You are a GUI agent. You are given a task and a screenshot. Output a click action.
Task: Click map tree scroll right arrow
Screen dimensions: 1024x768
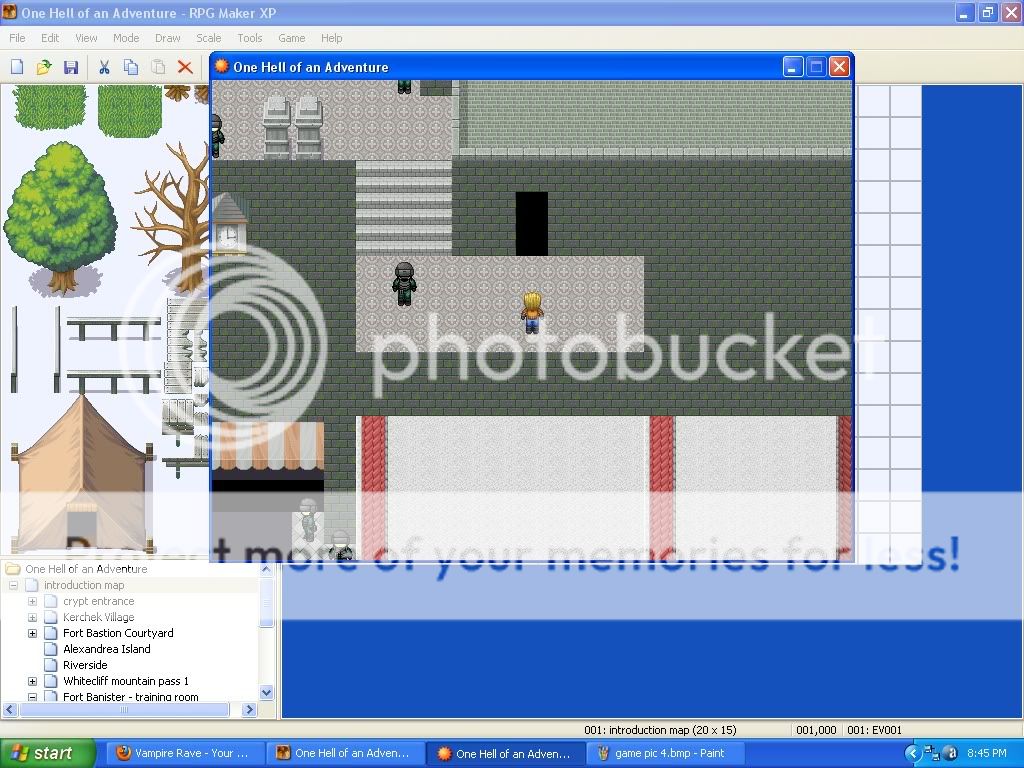pos(249,709)
